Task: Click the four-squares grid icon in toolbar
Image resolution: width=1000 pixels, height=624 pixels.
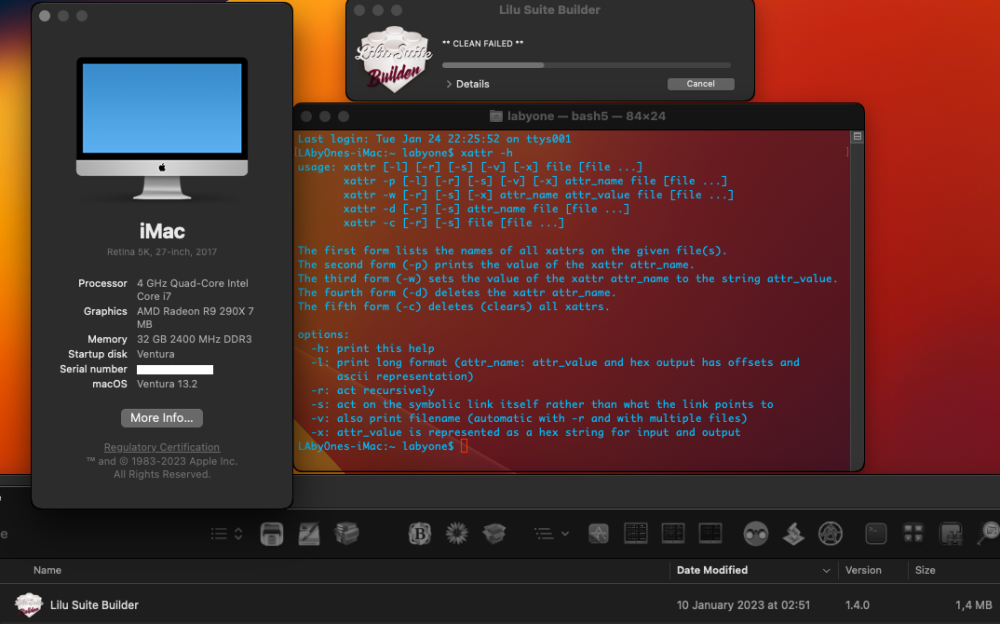Action: click(913, 533)
